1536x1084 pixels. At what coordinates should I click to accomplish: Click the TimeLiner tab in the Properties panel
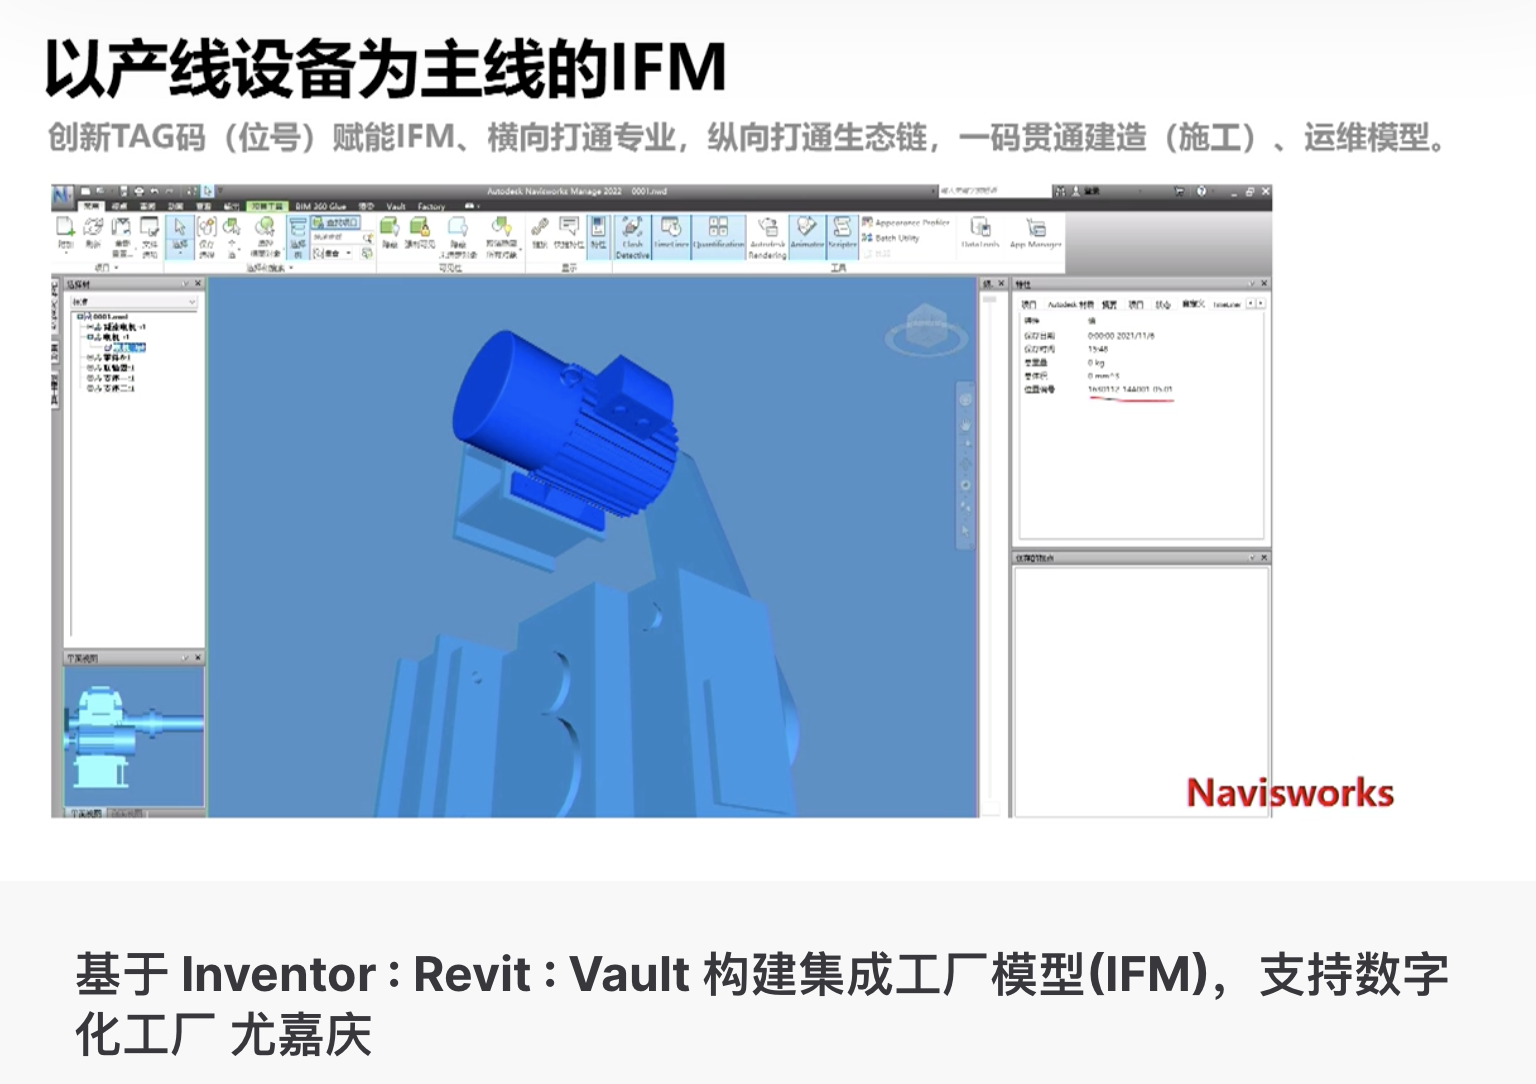[1226, 305]
